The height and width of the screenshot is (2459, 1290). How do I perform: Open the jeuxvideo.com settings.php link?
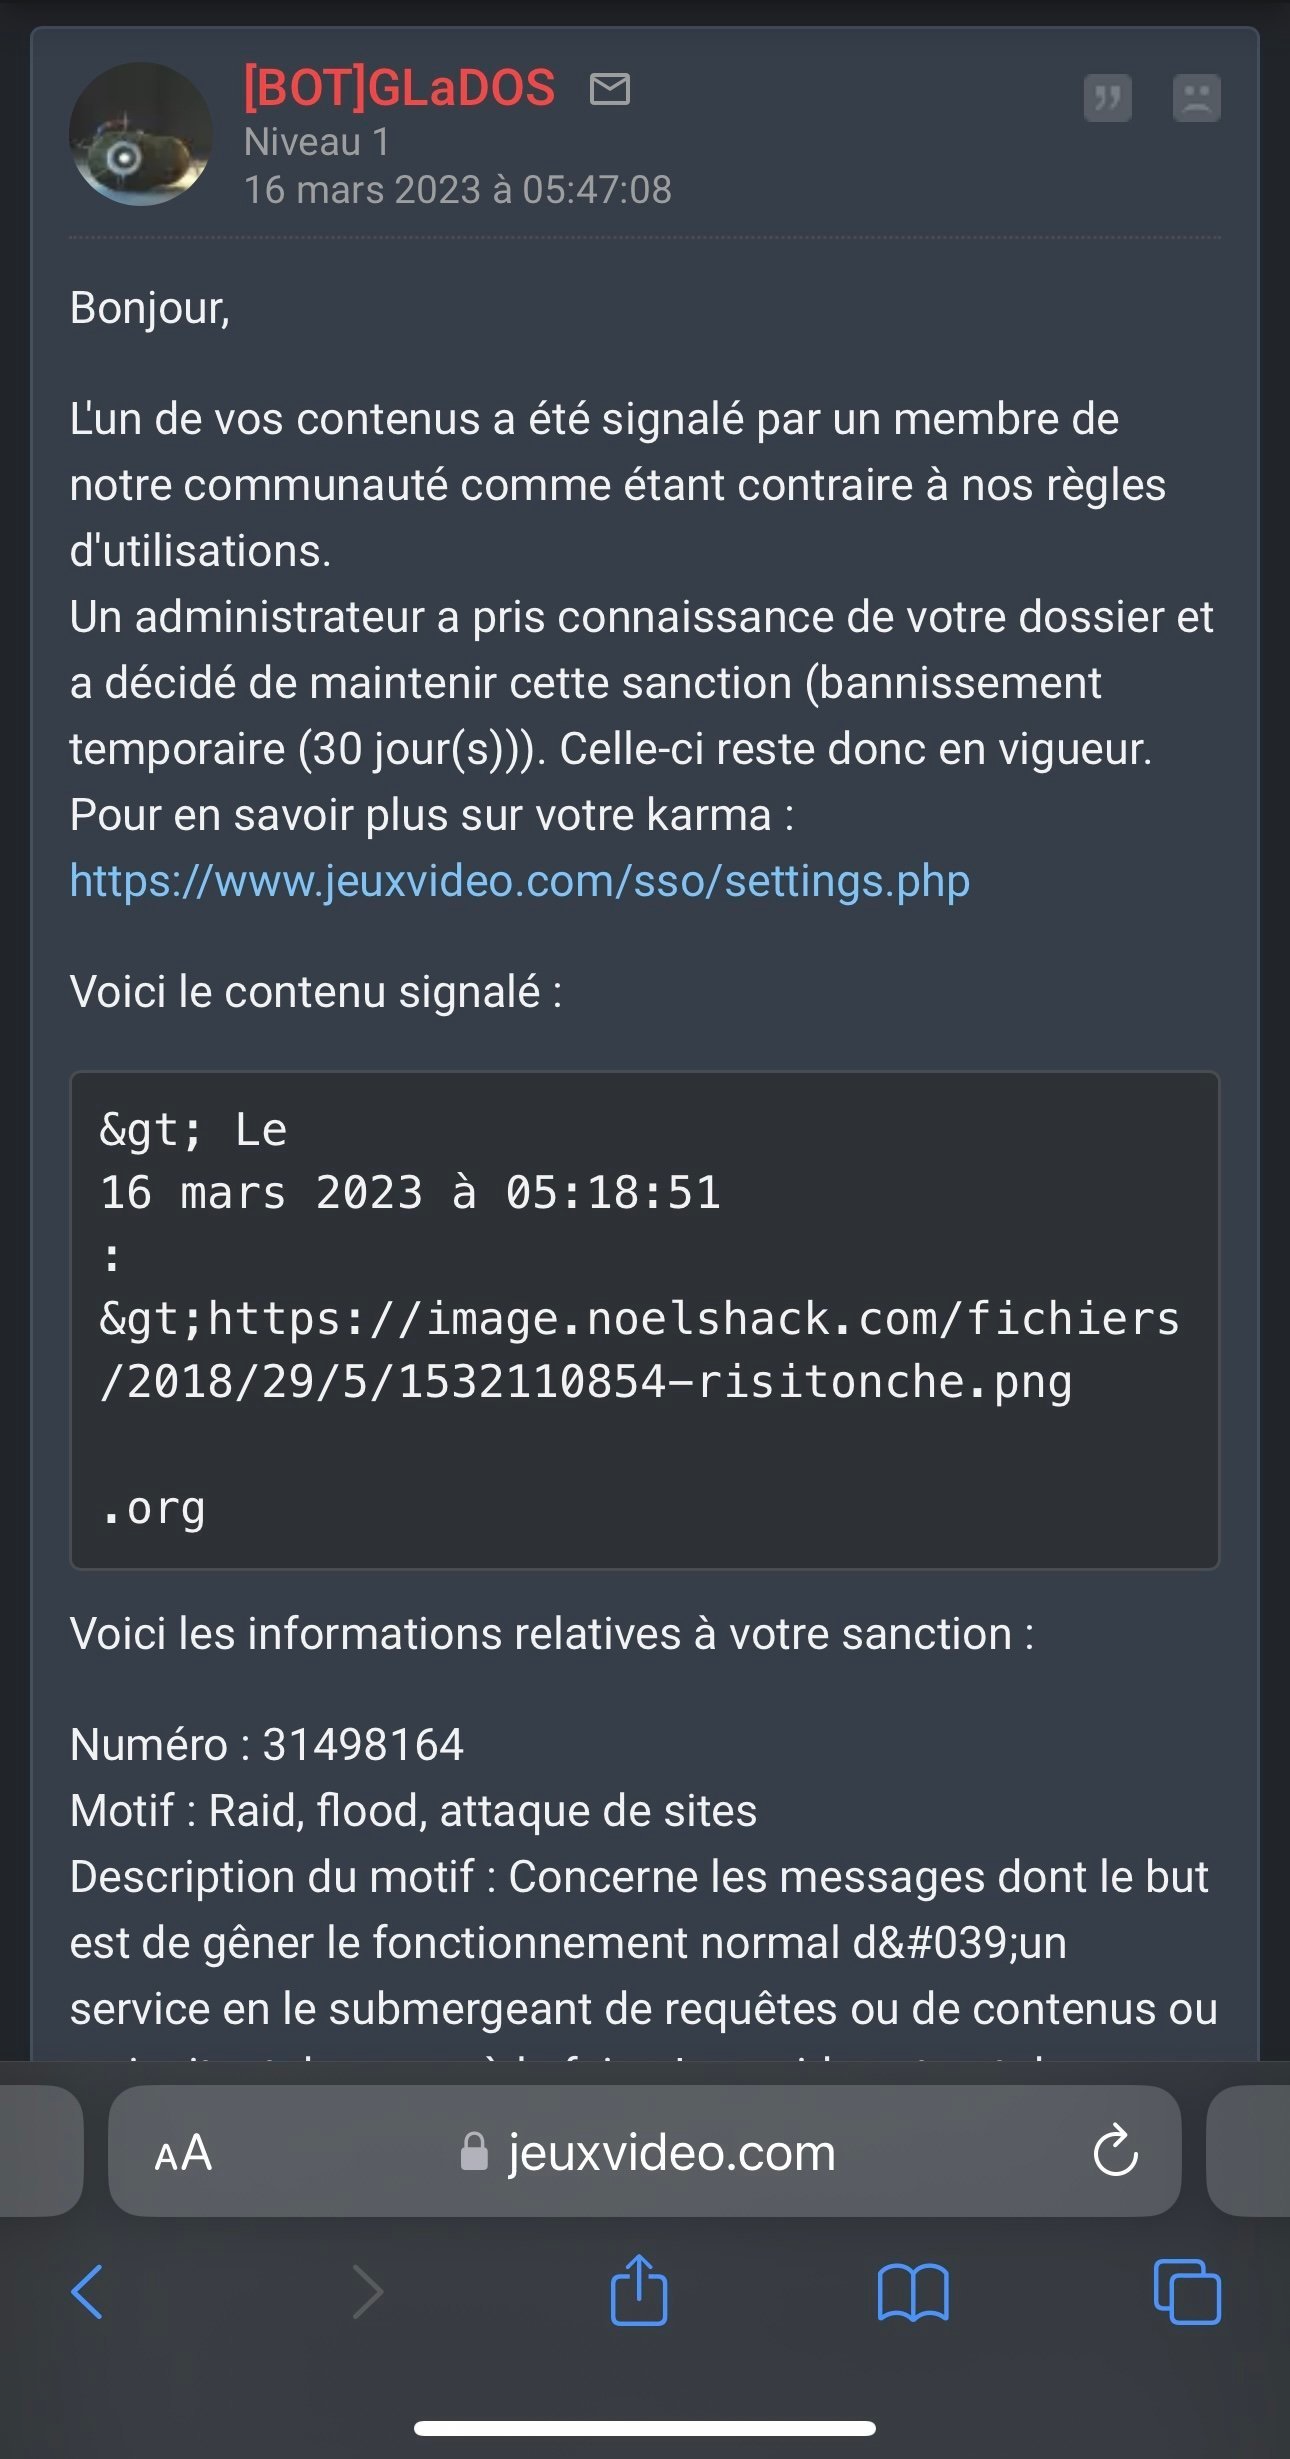click(x=520, y=881)
